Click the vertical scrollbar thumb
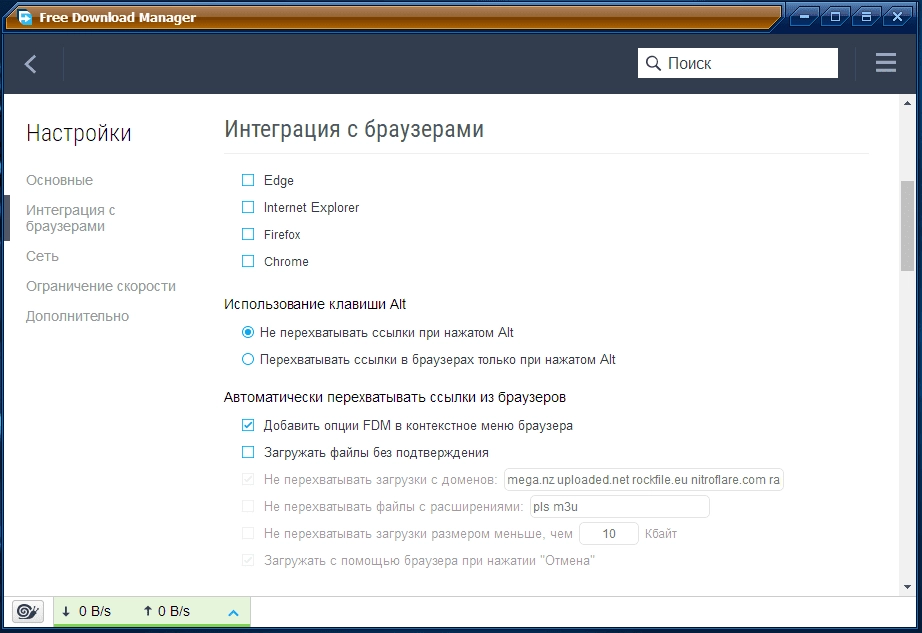This screenshot has width=922, height=633. [907, 226]
